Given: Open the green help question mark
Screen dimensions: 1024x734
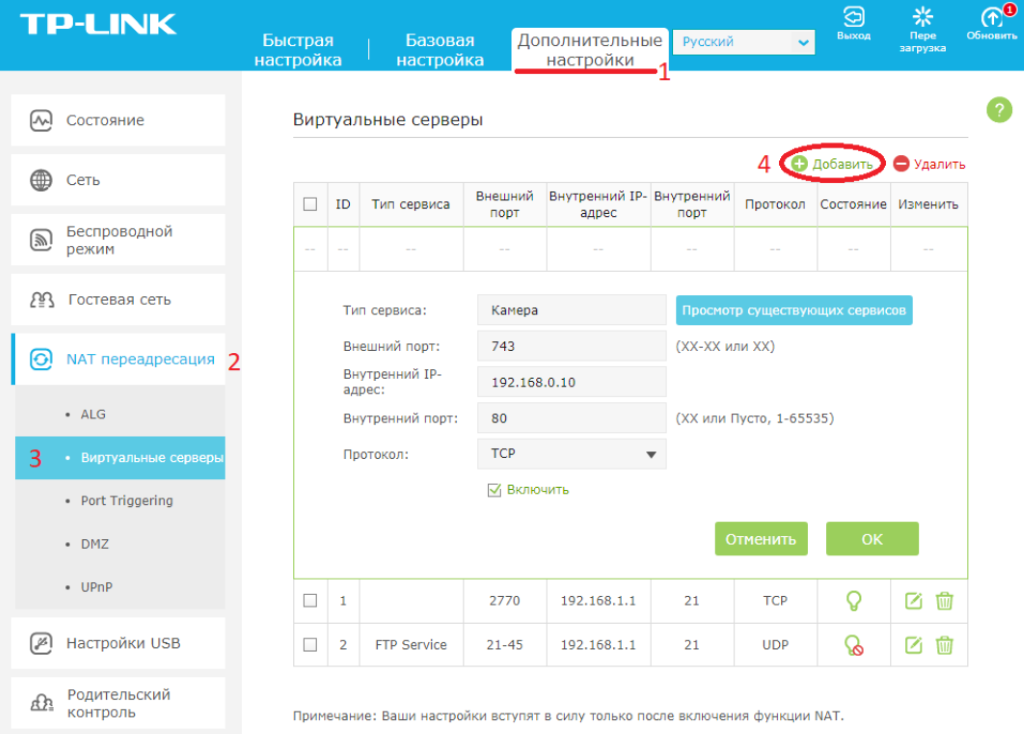Looking at the screenshot, I should (x=999, y=110).
